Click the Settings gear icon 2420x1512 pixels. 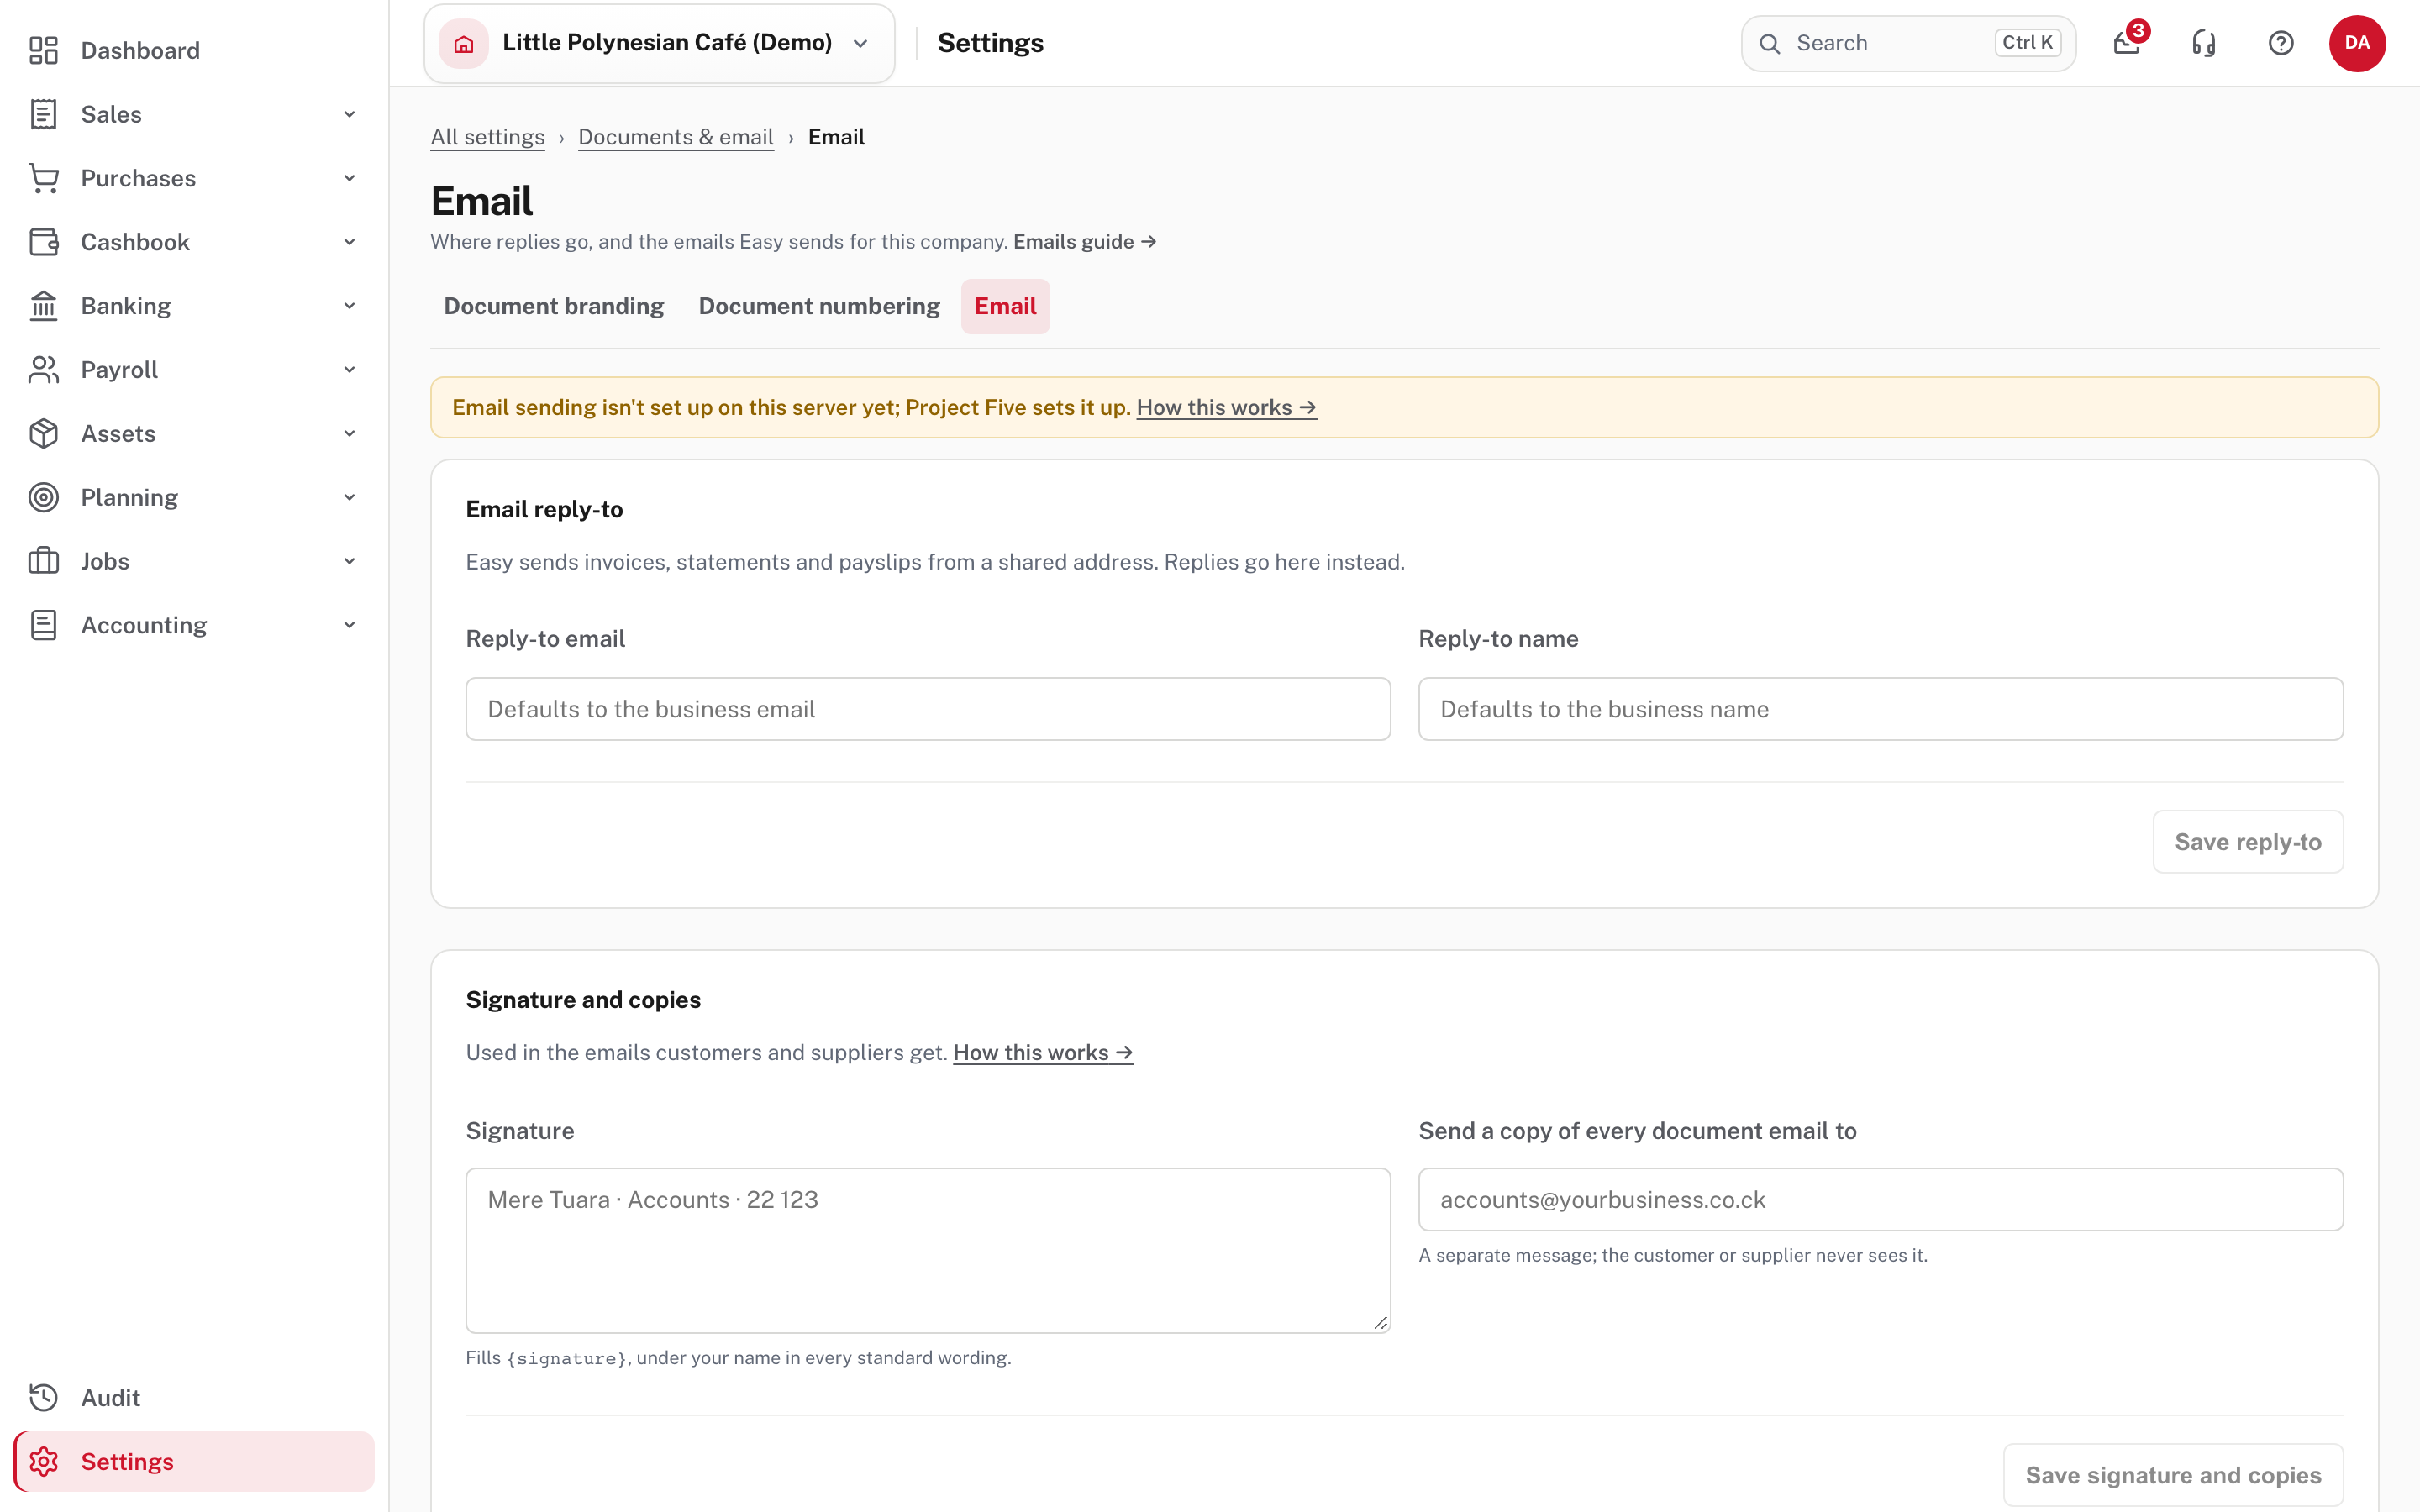[x=43, y=1462]
